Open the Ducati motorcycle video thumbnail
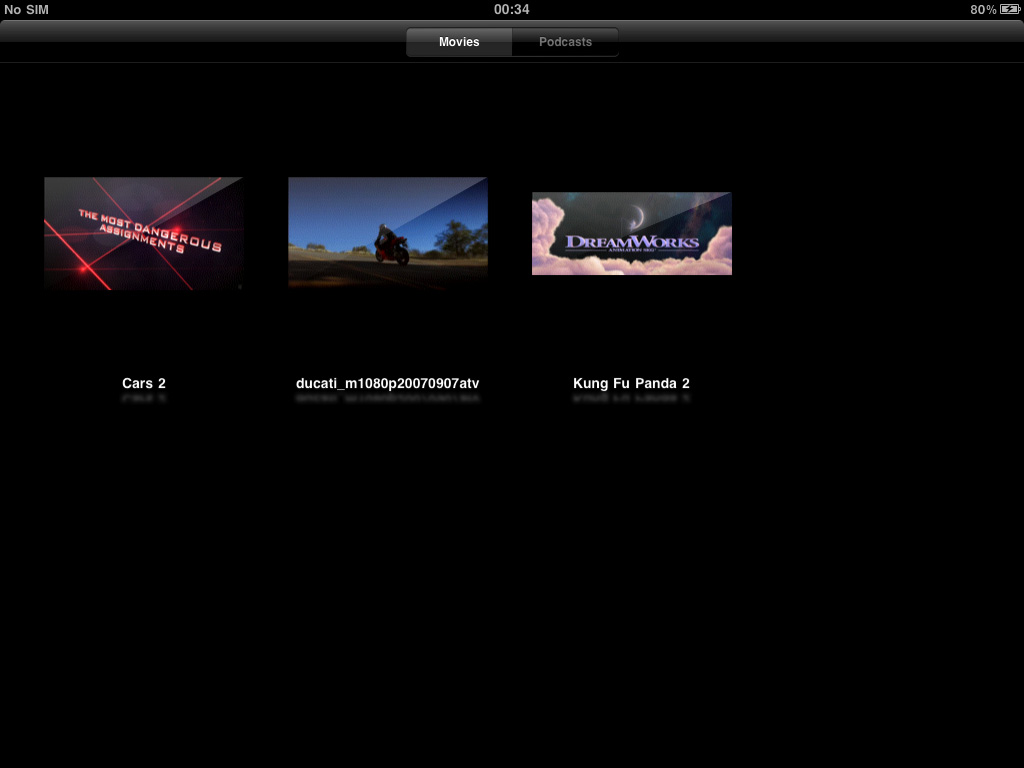The height and width of the screenshot is (768, 1024). point(388,233)
